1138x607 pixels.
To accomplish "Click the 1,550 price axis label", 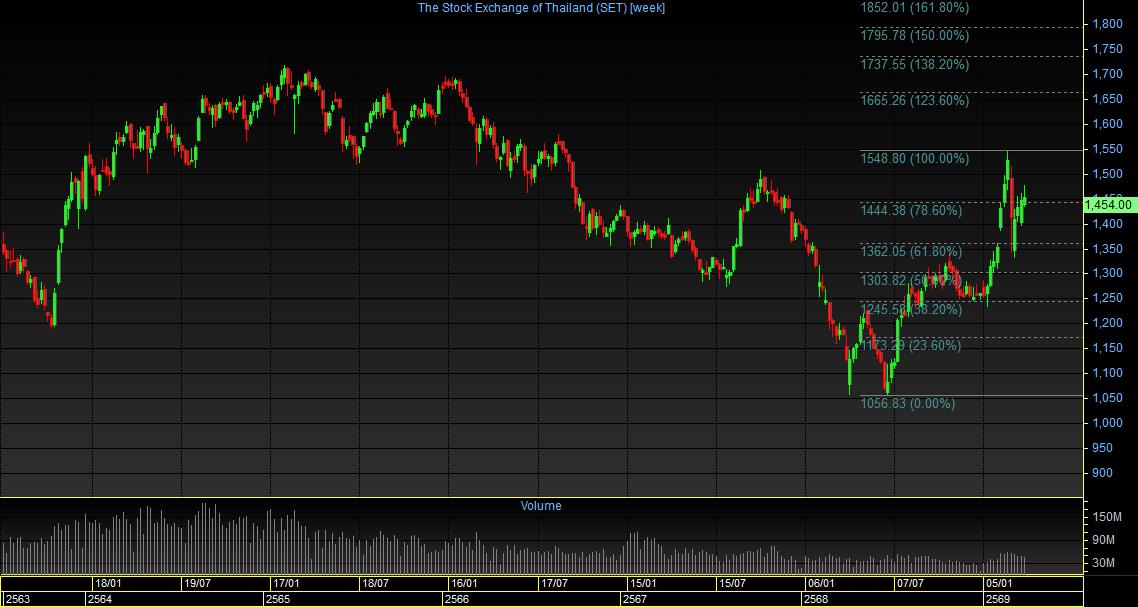I will click(x=1108, y=149).
